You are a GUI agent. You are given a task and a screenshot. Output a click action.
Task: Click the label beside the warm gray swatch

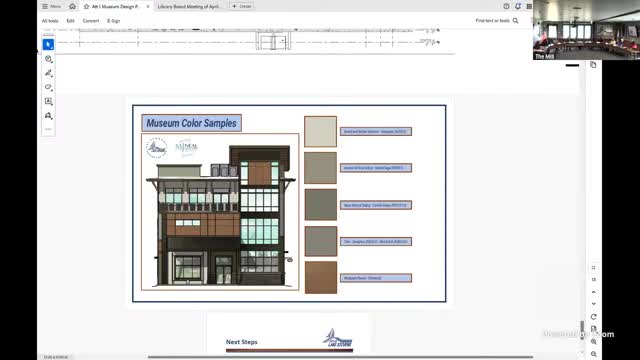click(376, 242)
